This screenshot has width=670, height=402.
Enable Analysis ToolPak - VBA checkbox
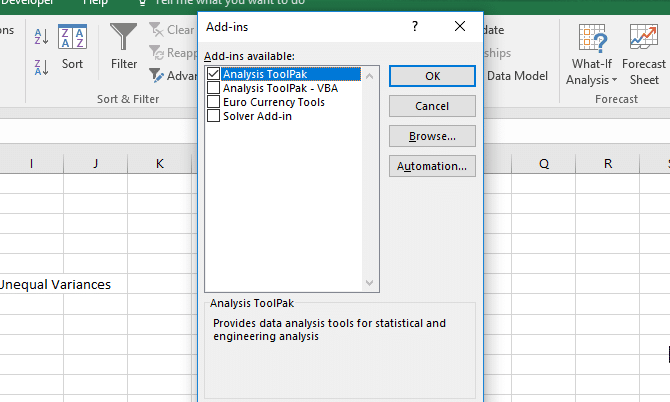pyautogui.click(x=213, y=88)
